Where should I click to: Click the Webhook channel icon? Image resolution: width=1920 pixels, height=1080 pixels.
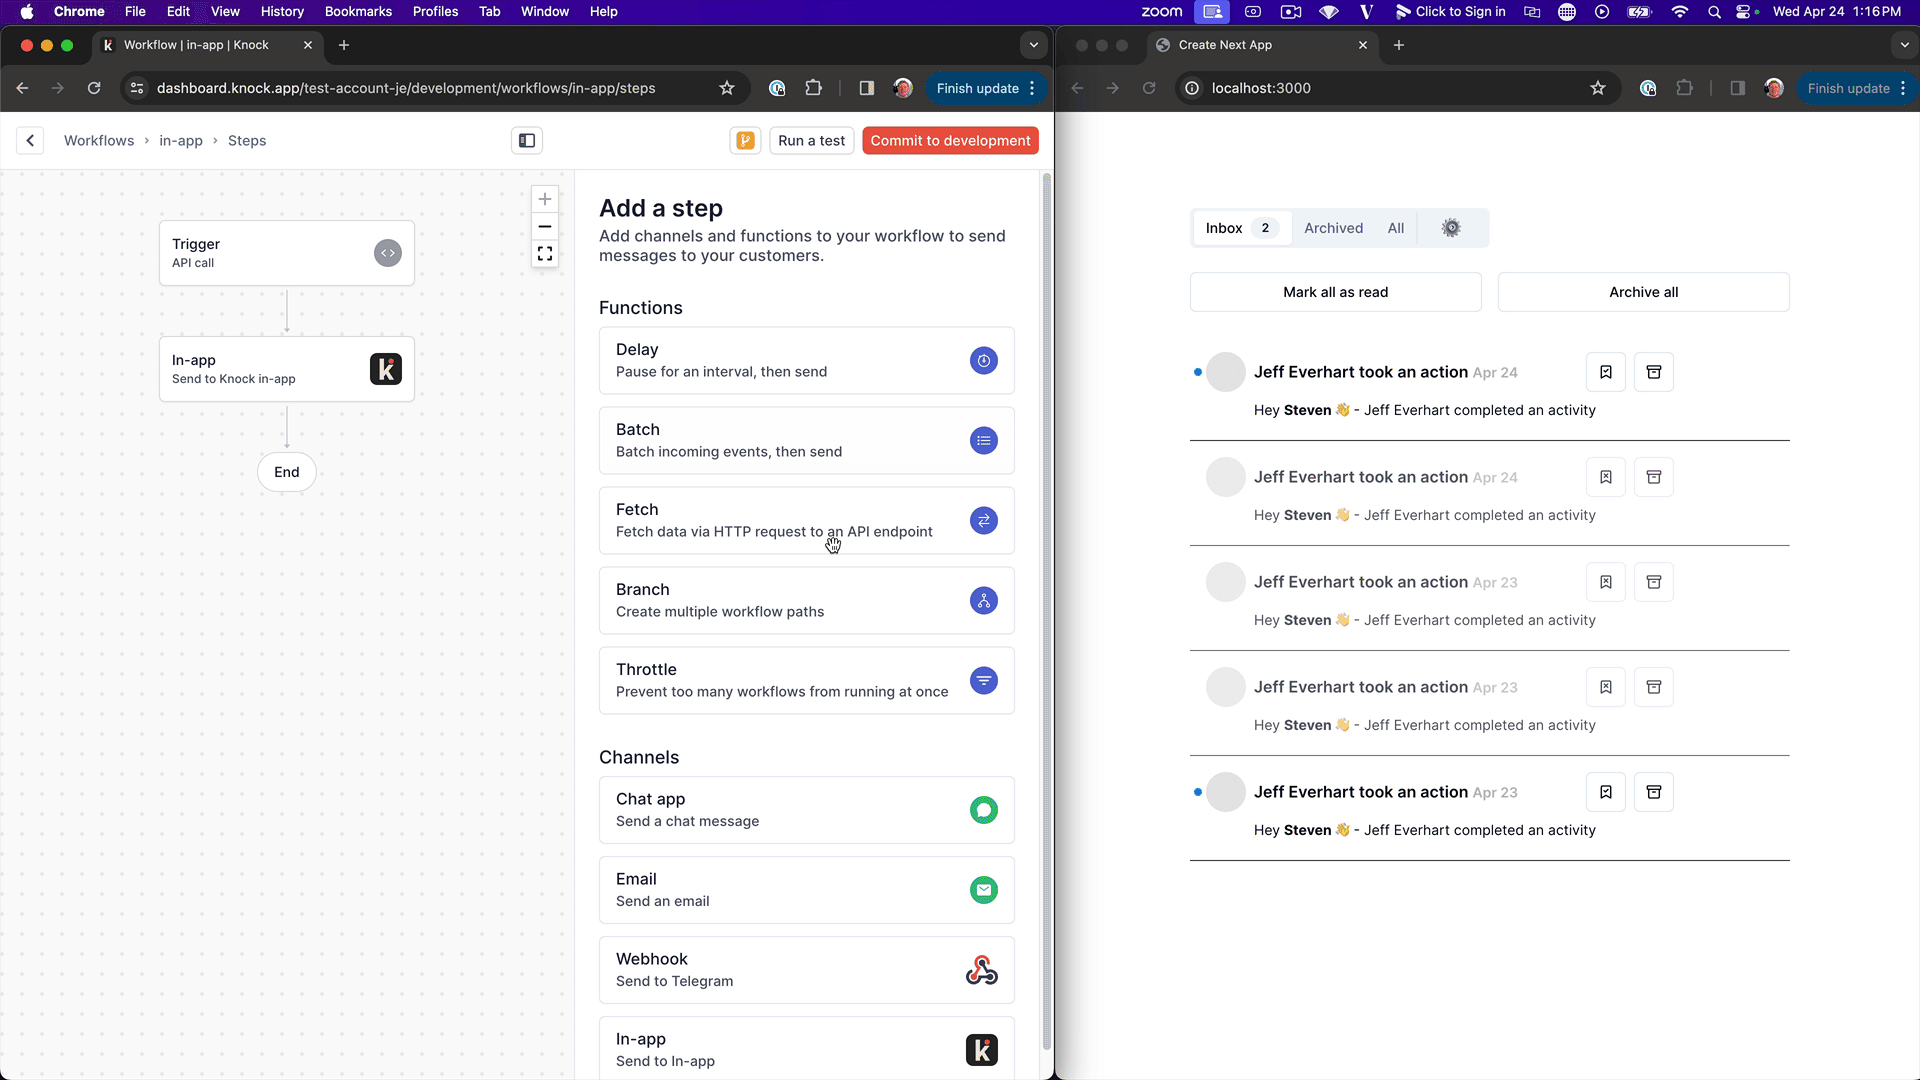[x=982, y=971]
